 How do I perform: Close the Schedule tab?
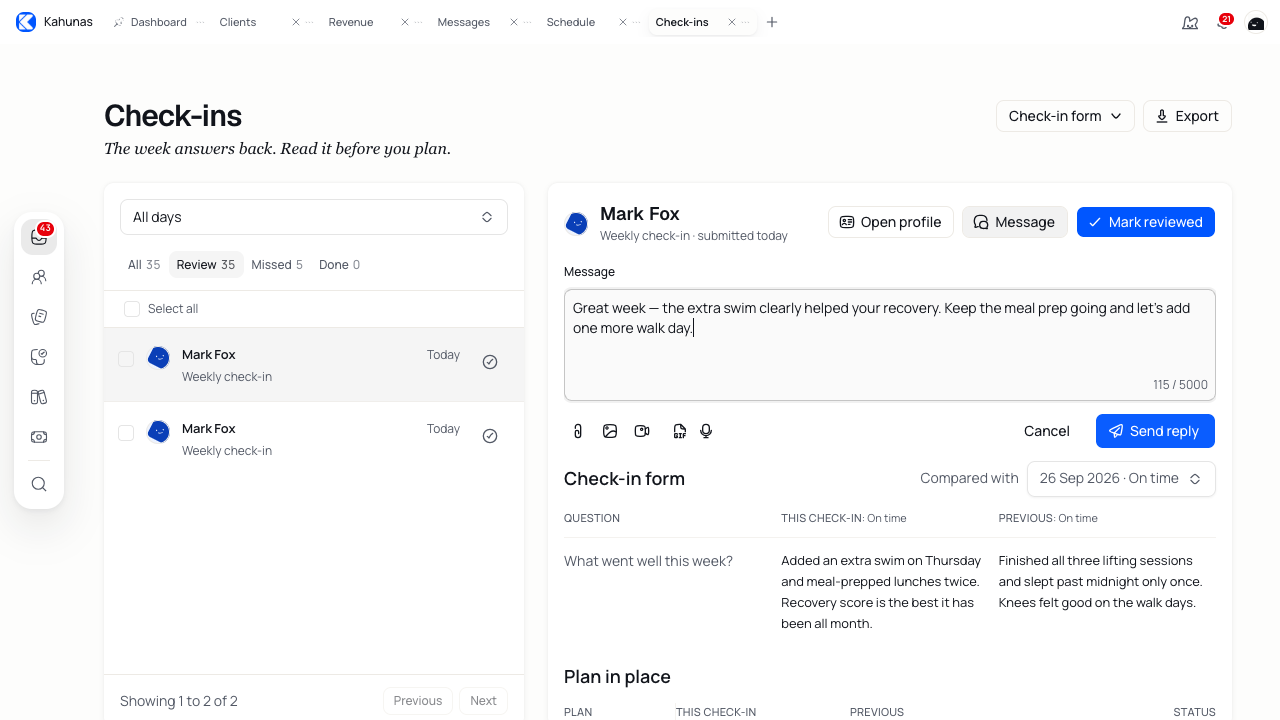[x=623, y=22]
